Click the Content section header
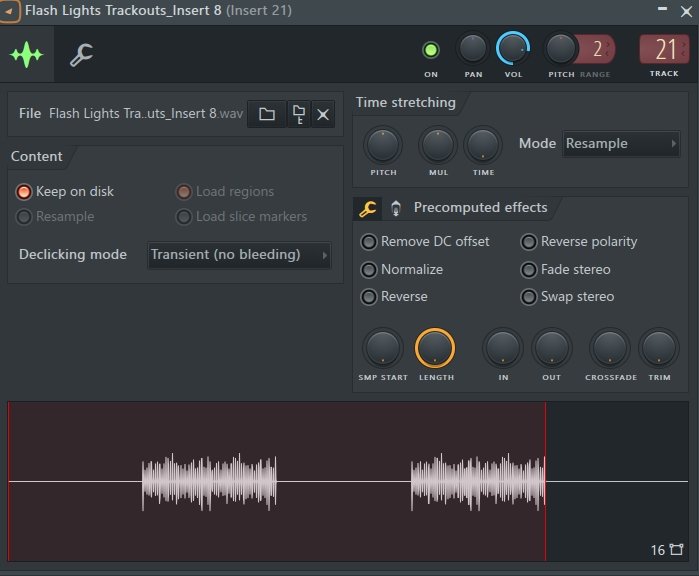699x576 pixels. click(37, 156)
